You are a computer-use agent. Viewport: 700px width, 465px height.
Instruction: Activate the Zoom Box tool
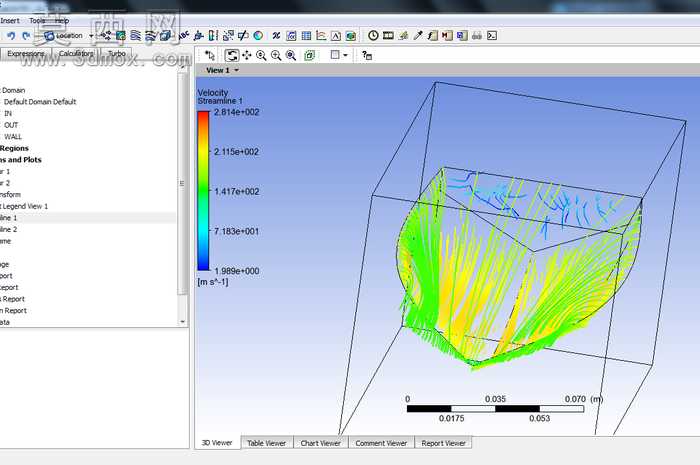276,55
